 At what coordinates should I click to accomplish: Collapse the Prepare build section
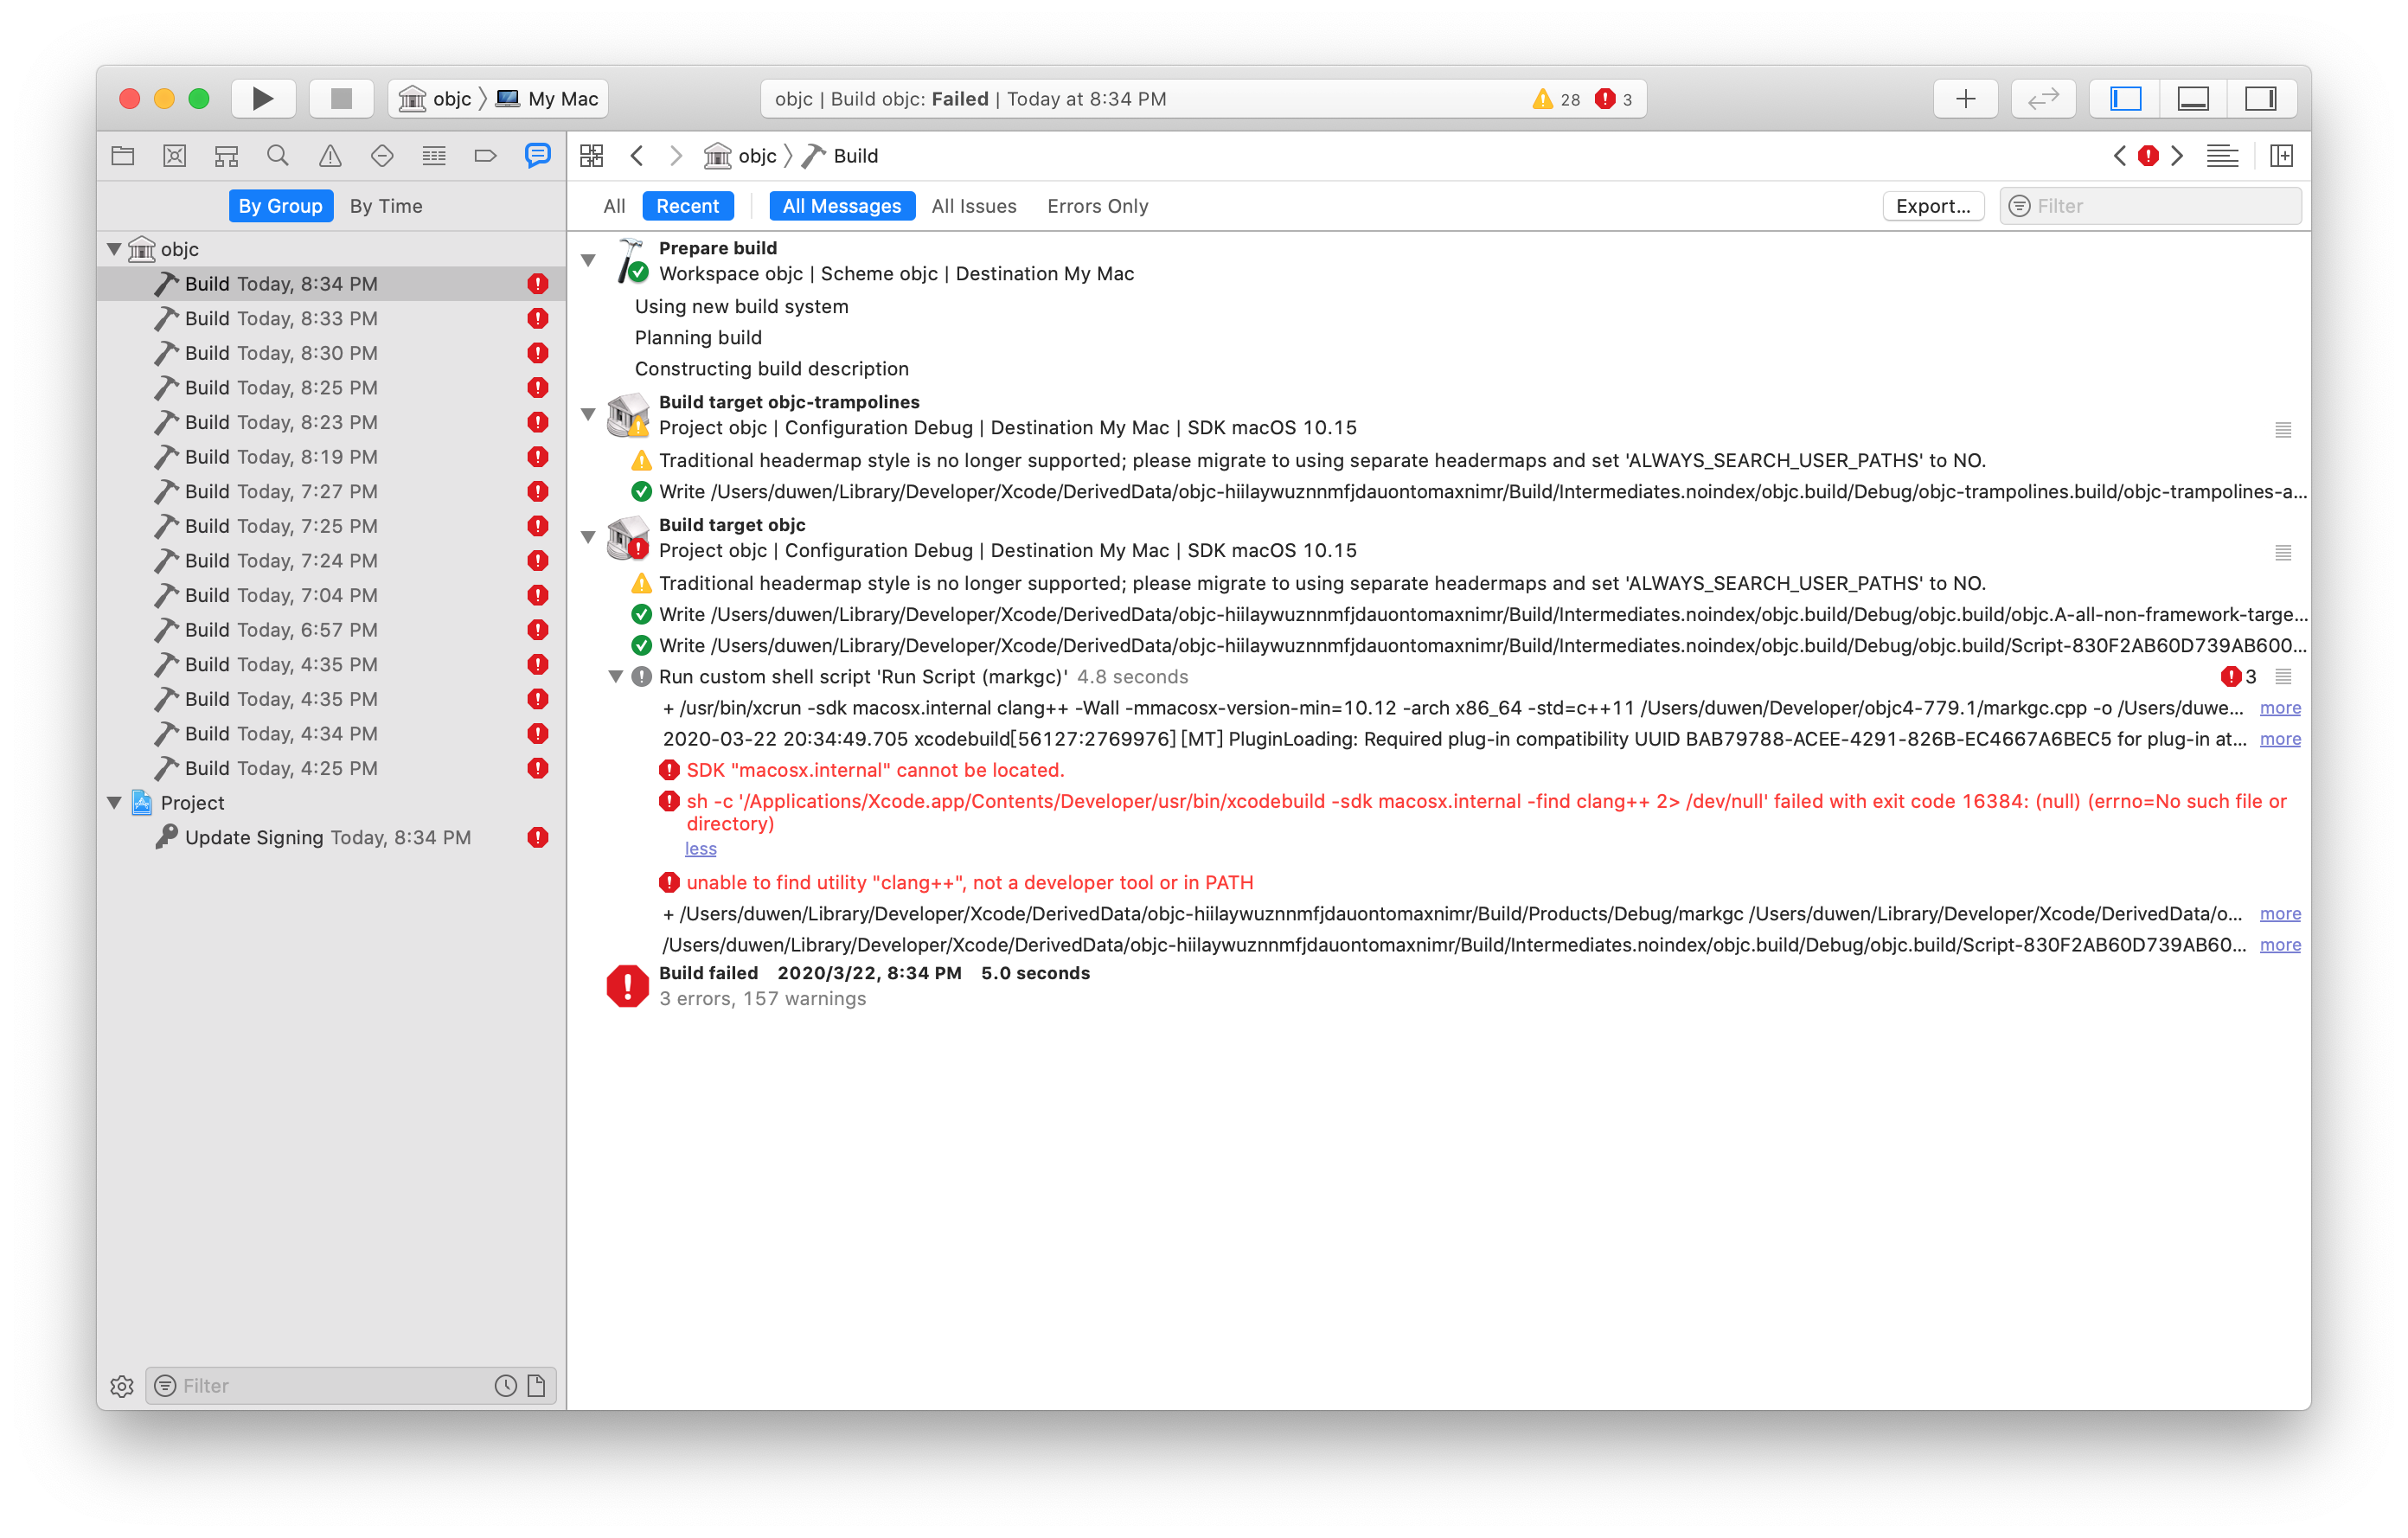(x=588, y=260)
